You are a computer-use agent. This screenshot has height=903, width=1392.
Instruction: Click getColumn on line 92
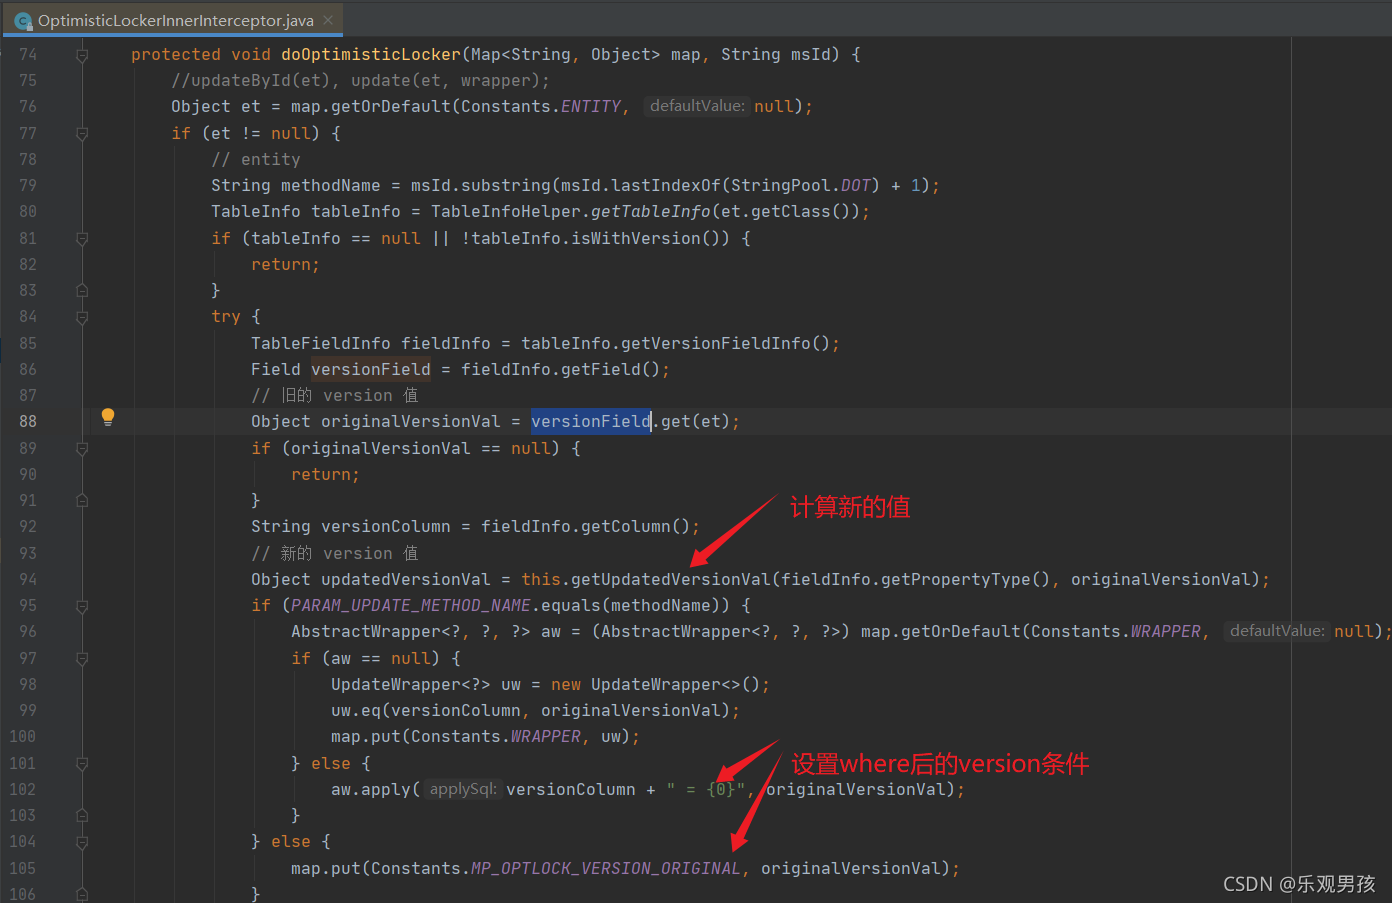click(x=626, y=526)
